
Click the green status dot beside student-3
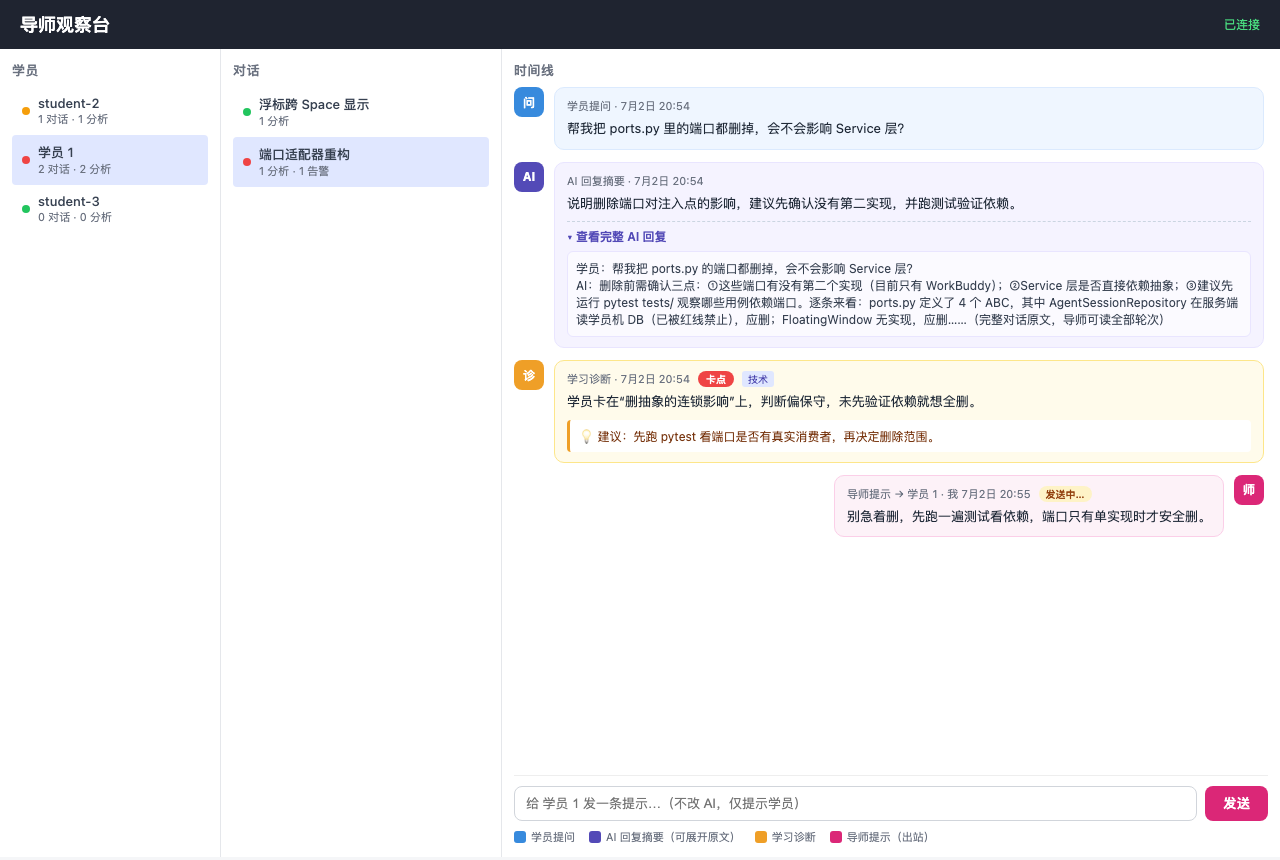point(26,209)
